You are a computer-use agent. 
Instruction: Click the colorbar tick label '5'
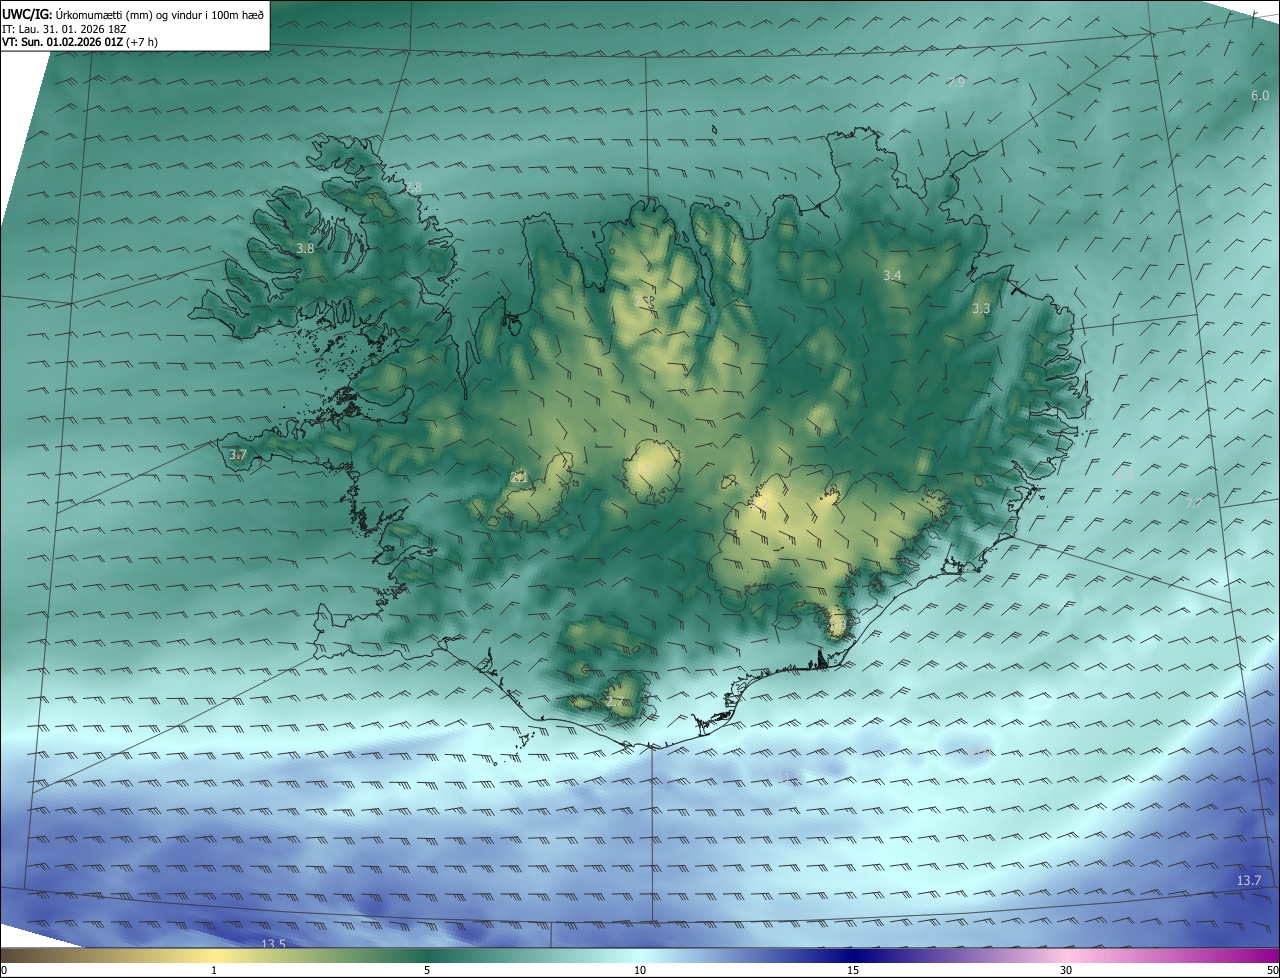click(x=427, y=970)
